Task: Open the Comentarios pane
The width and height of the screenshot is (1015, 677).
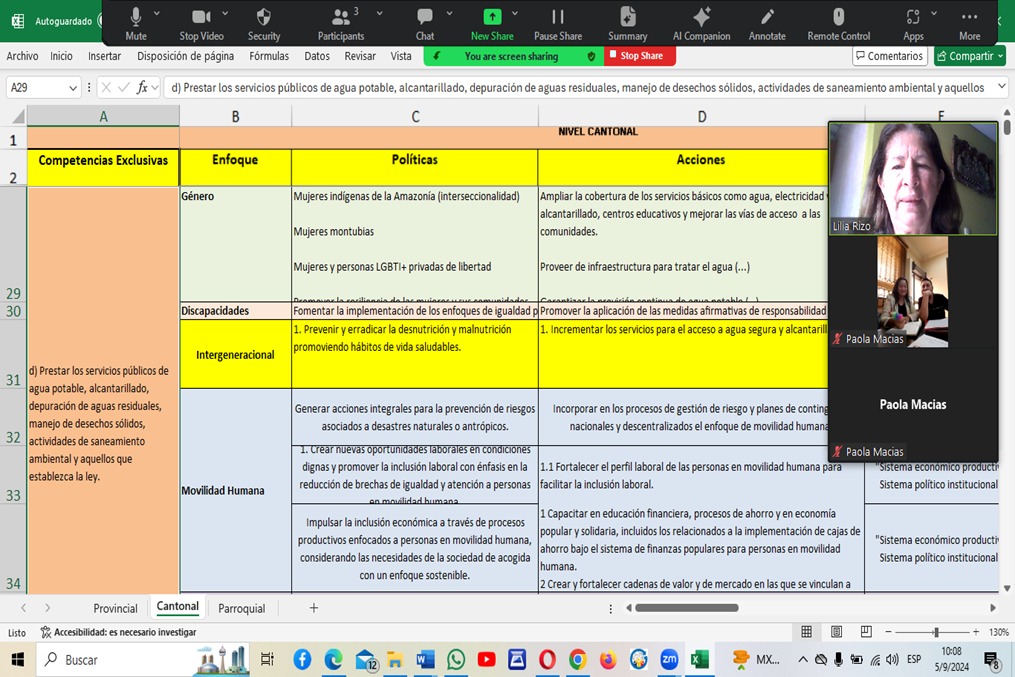Action: pos(889,56)
